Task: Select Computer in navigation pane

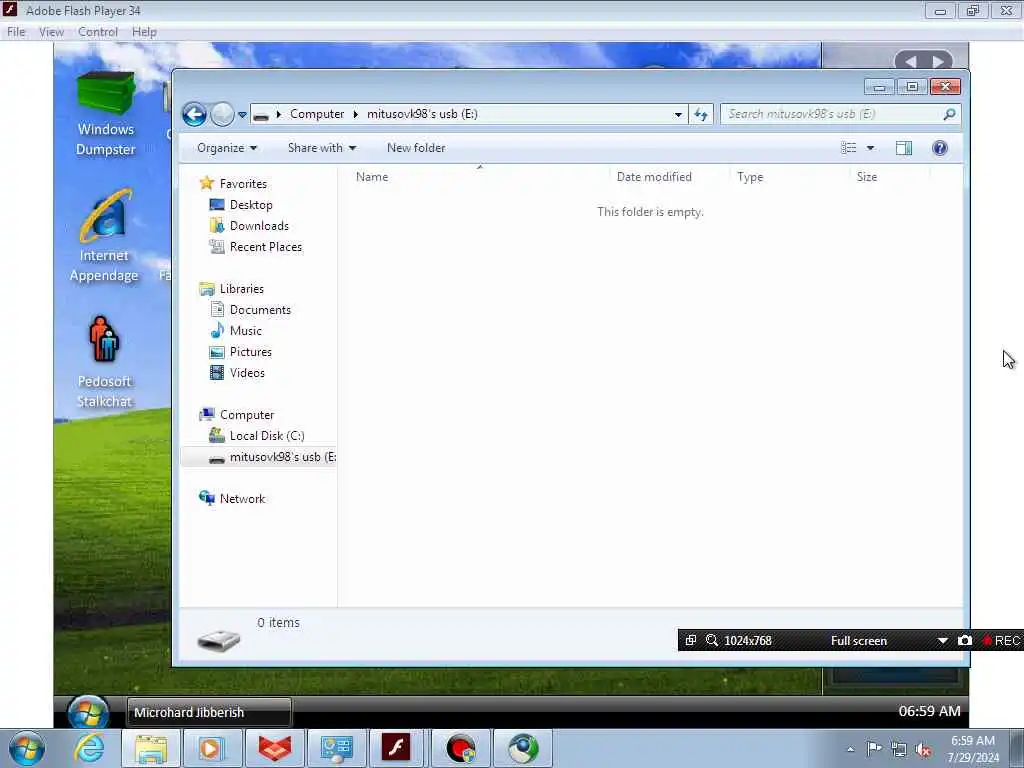Action: pos(247,415)
